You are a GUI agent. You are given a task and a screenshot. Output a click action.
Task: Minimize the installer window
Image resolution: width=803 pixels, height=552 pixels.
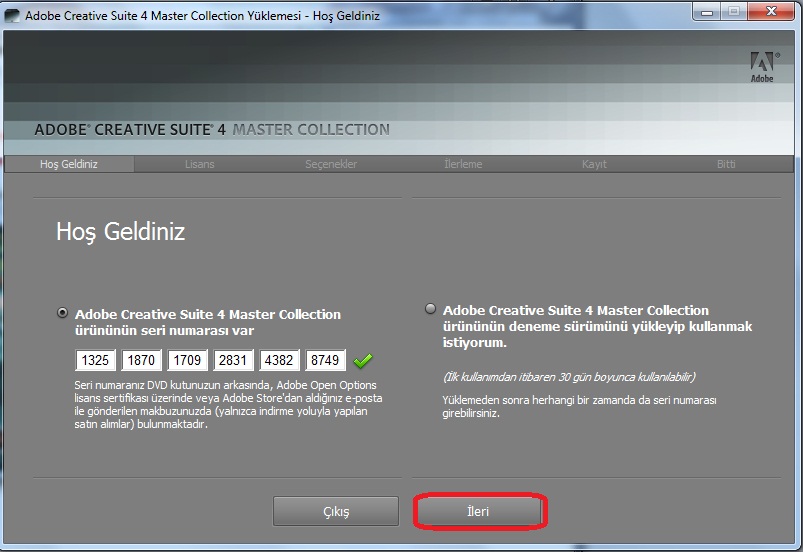(x=707, y=12)
